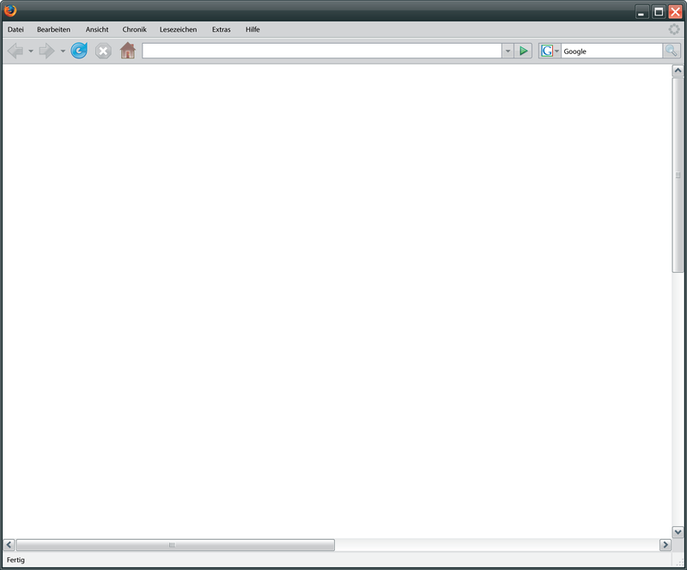687x570 pixels.
Task: Maximize the browser window
Action: click(659, 12)
